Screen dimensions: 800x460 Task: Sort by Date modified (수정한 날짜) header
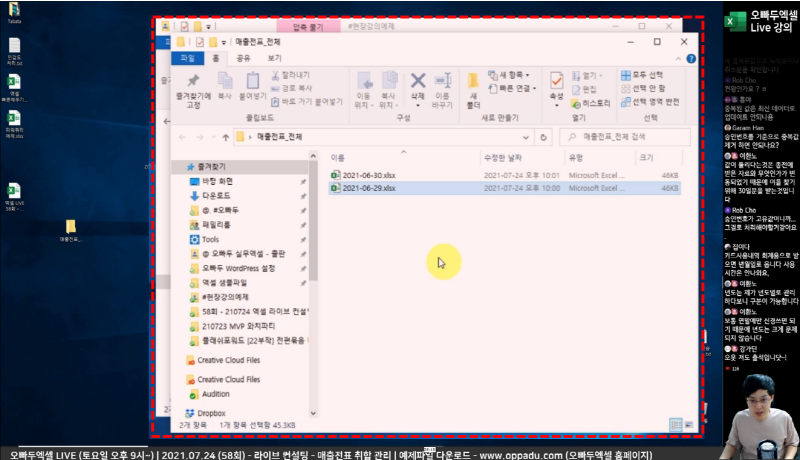522,158
